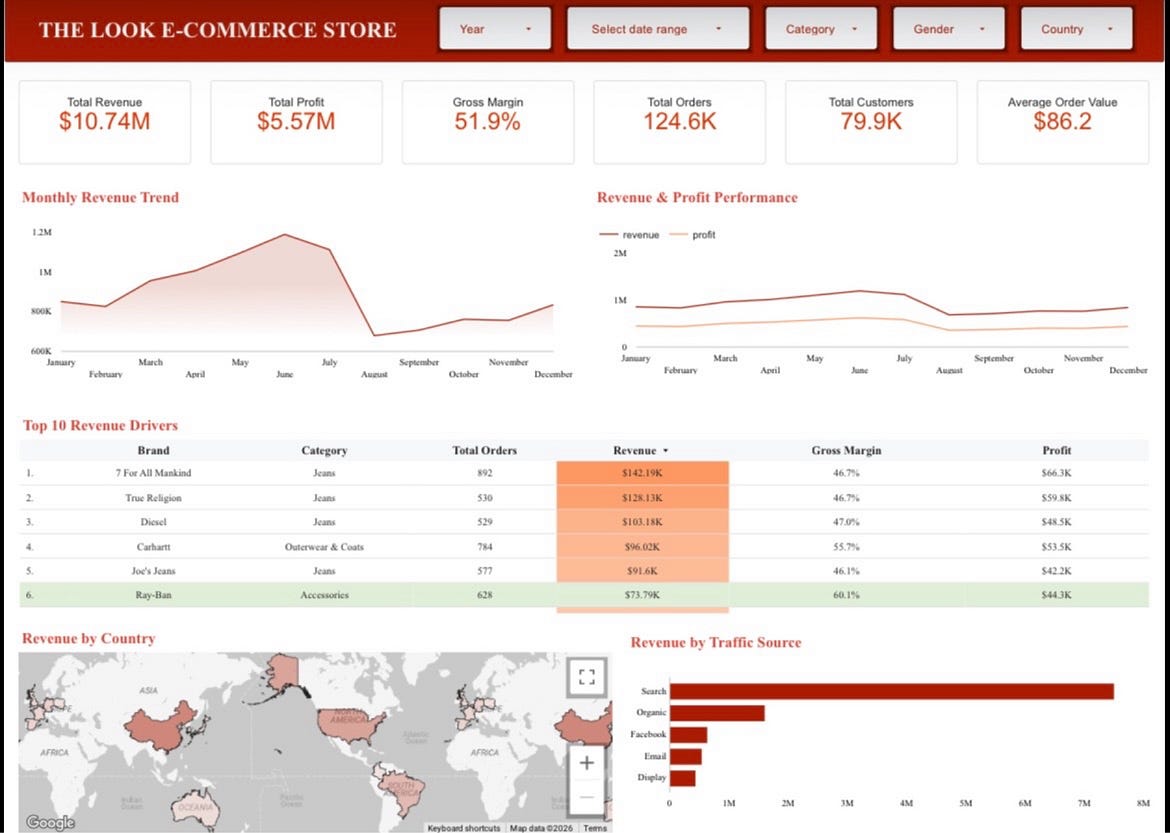Select the Joe's Jeans brand cell

tap(153, 571)
